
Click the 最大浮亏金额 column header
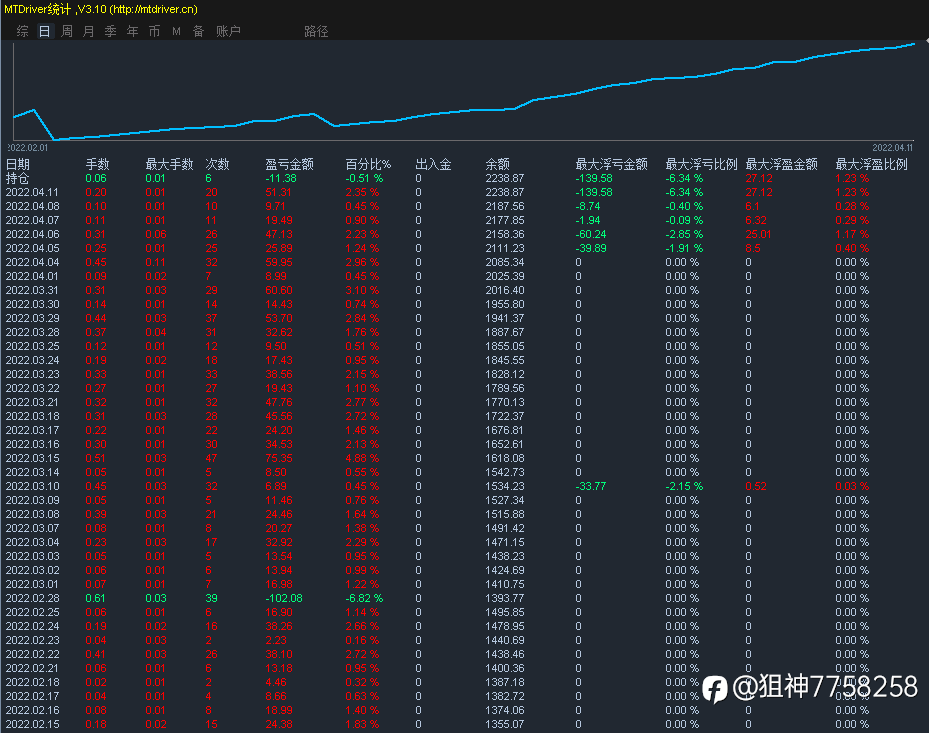(x=611, y=164)
